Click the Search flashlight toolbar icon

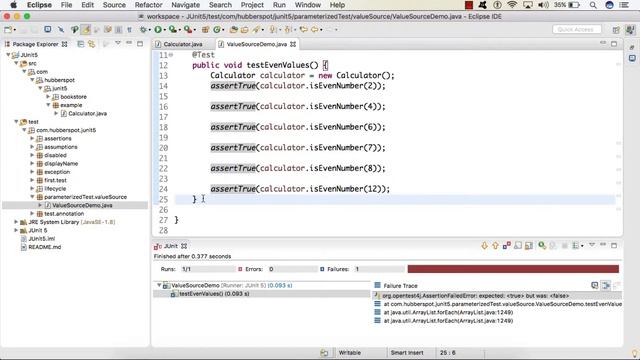256,29
